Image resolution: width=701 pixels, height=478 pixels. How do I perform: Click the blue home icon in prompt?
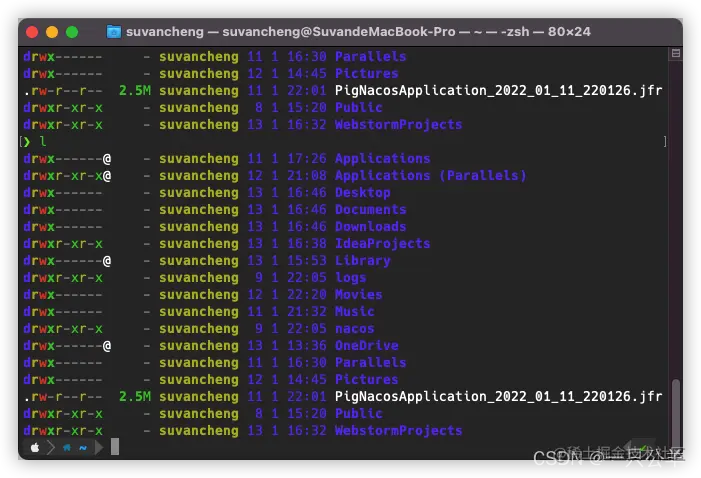pyautogui.click(x=67, y=447)
